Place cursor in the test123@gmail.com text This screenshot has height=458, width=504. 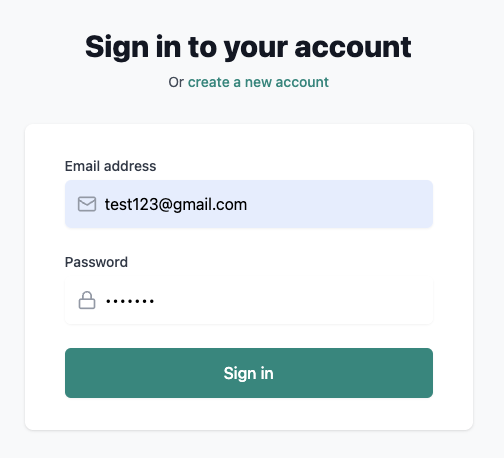[x=176, y=204]
